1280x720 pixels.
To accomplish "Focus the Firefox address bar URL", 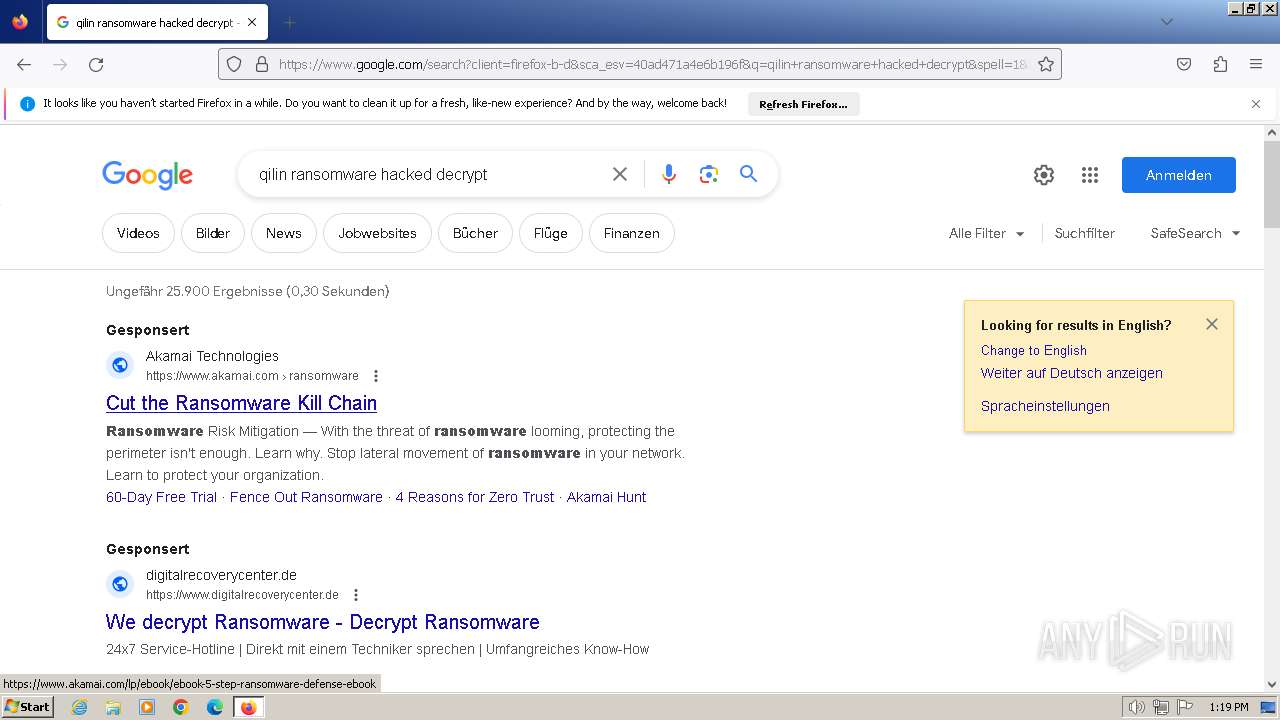I will [x=652, y=64].
